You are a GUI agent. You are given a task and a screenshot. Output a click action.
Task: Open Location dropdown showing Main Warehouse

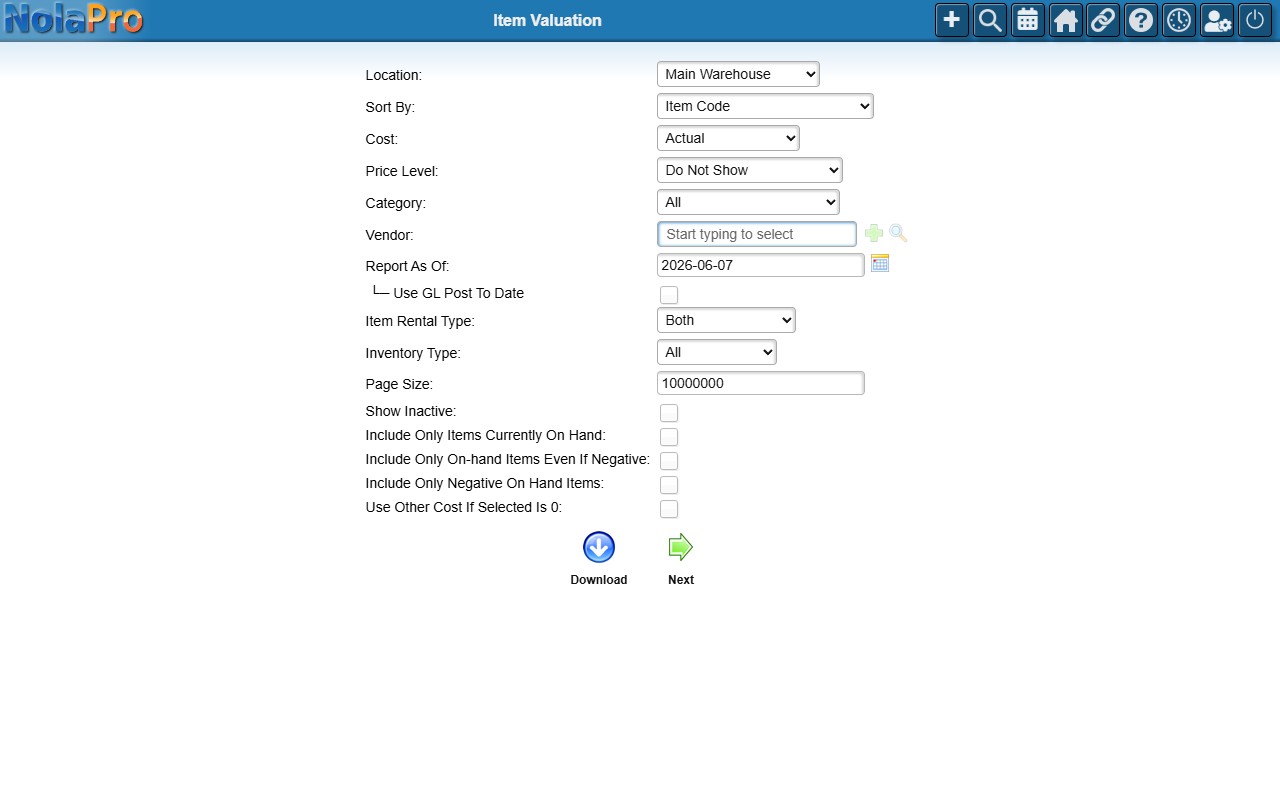pyautogui.click(x=738, y=74)
